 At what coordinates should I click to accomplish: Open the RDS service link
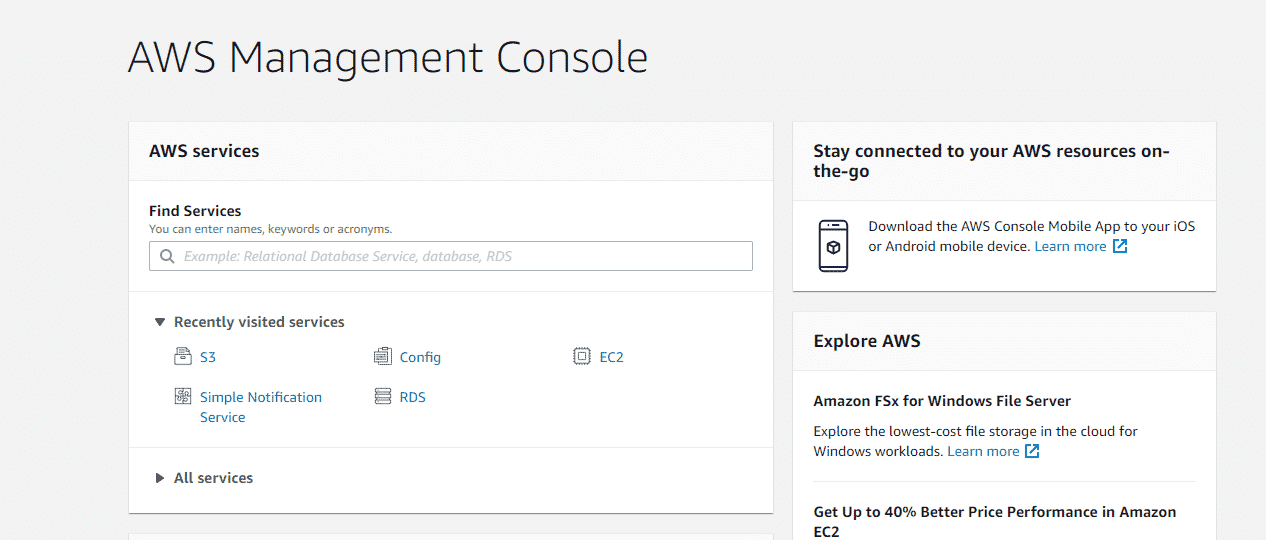click(x=413, y=397)
